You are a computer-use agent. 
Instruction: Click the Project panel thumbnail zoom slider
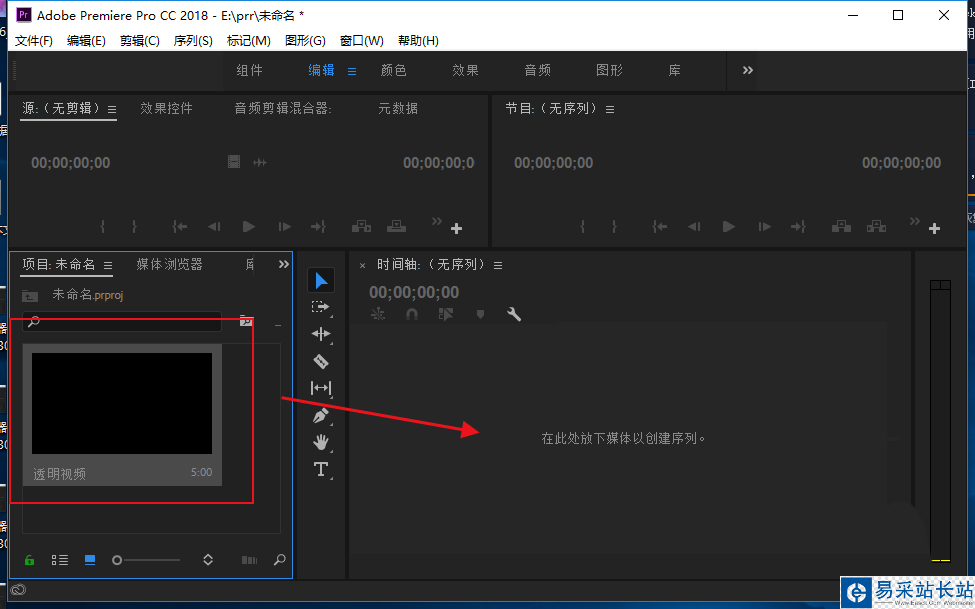(147, 560)
